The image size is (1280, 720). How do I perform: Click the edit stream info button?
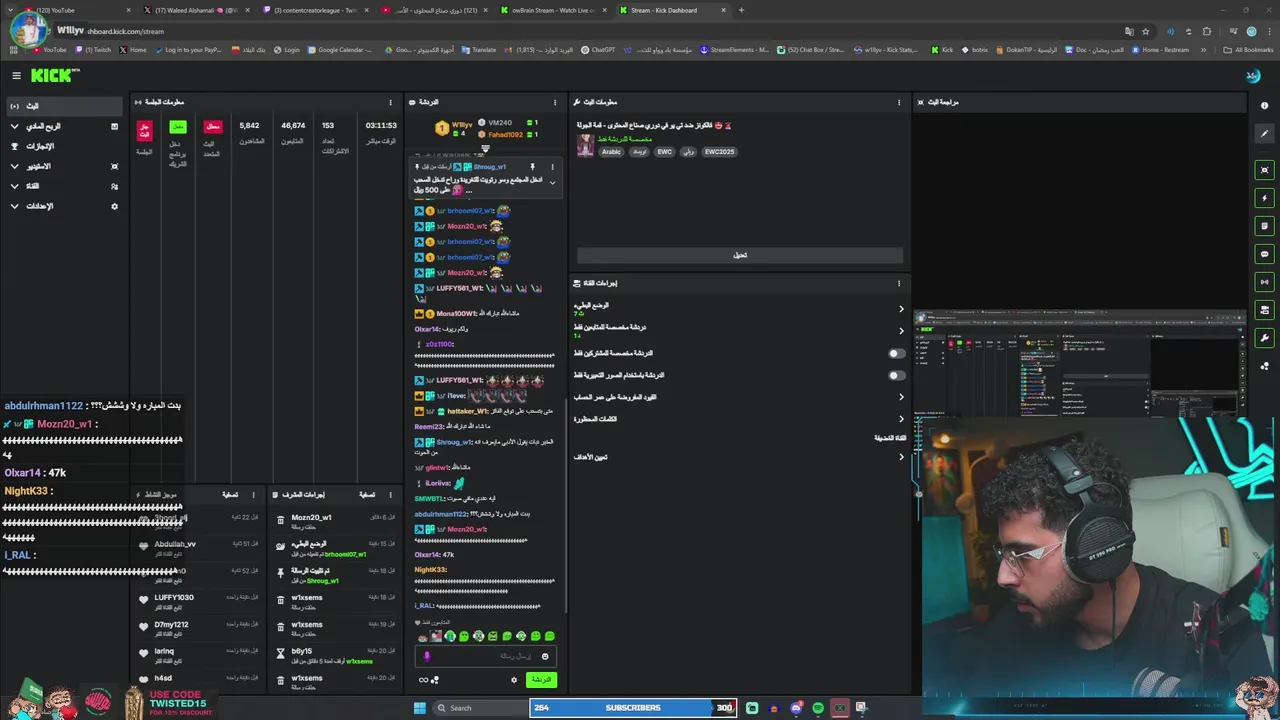click(x=740, y=255)
